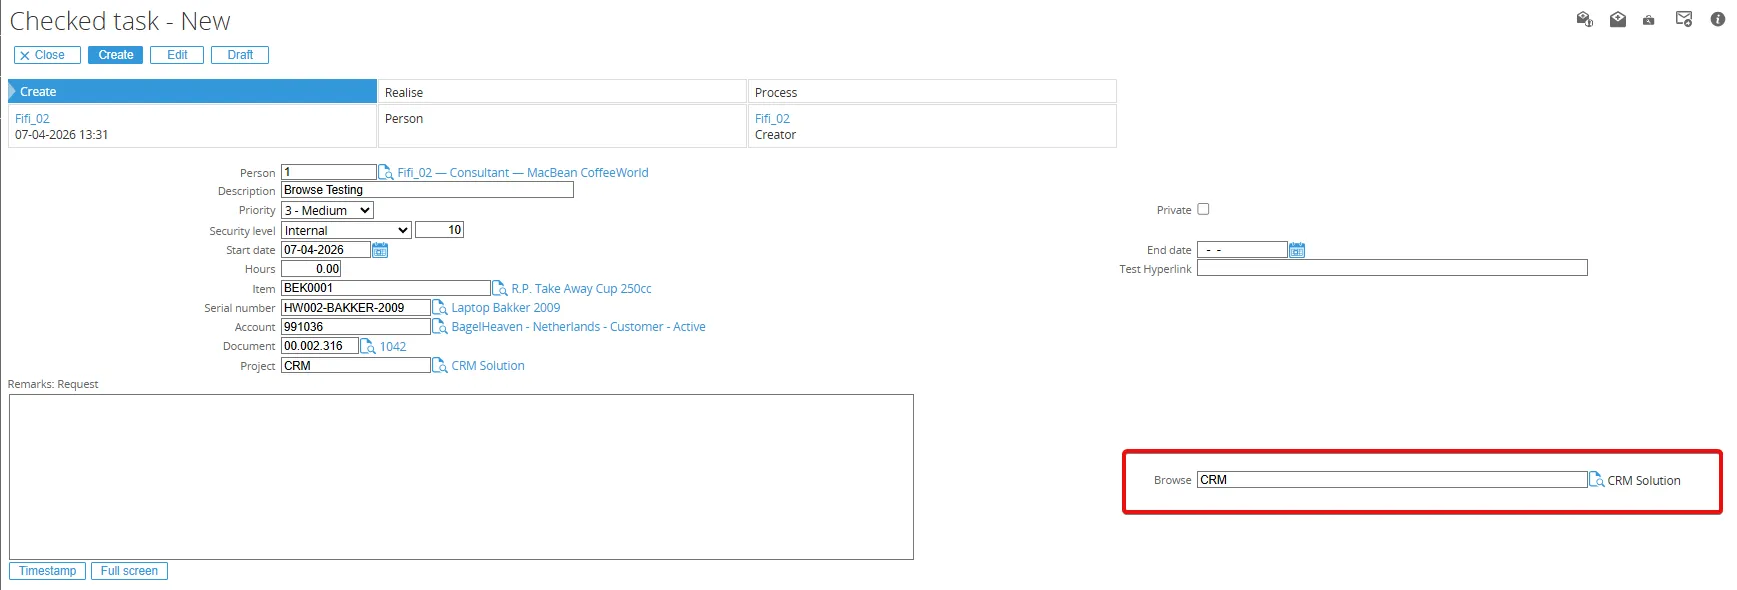
Task: Toggle the Private checkbox
Action: 1204,209
